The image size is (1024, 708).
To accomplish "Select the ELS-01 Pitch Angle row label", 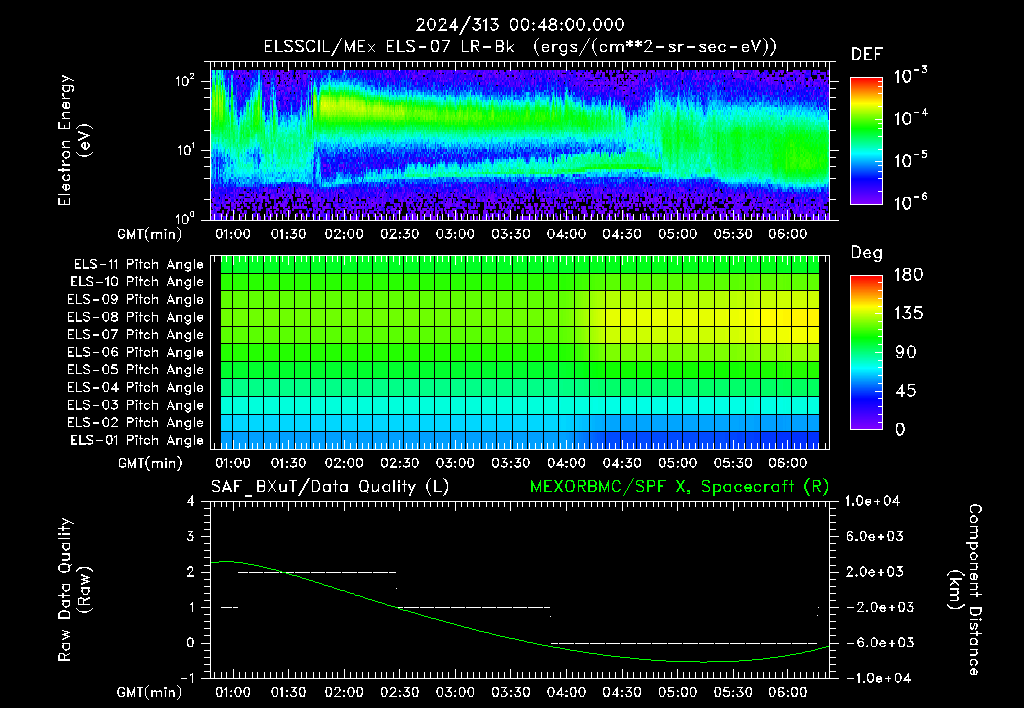I will pyautogui.click(x=137, y=440).
